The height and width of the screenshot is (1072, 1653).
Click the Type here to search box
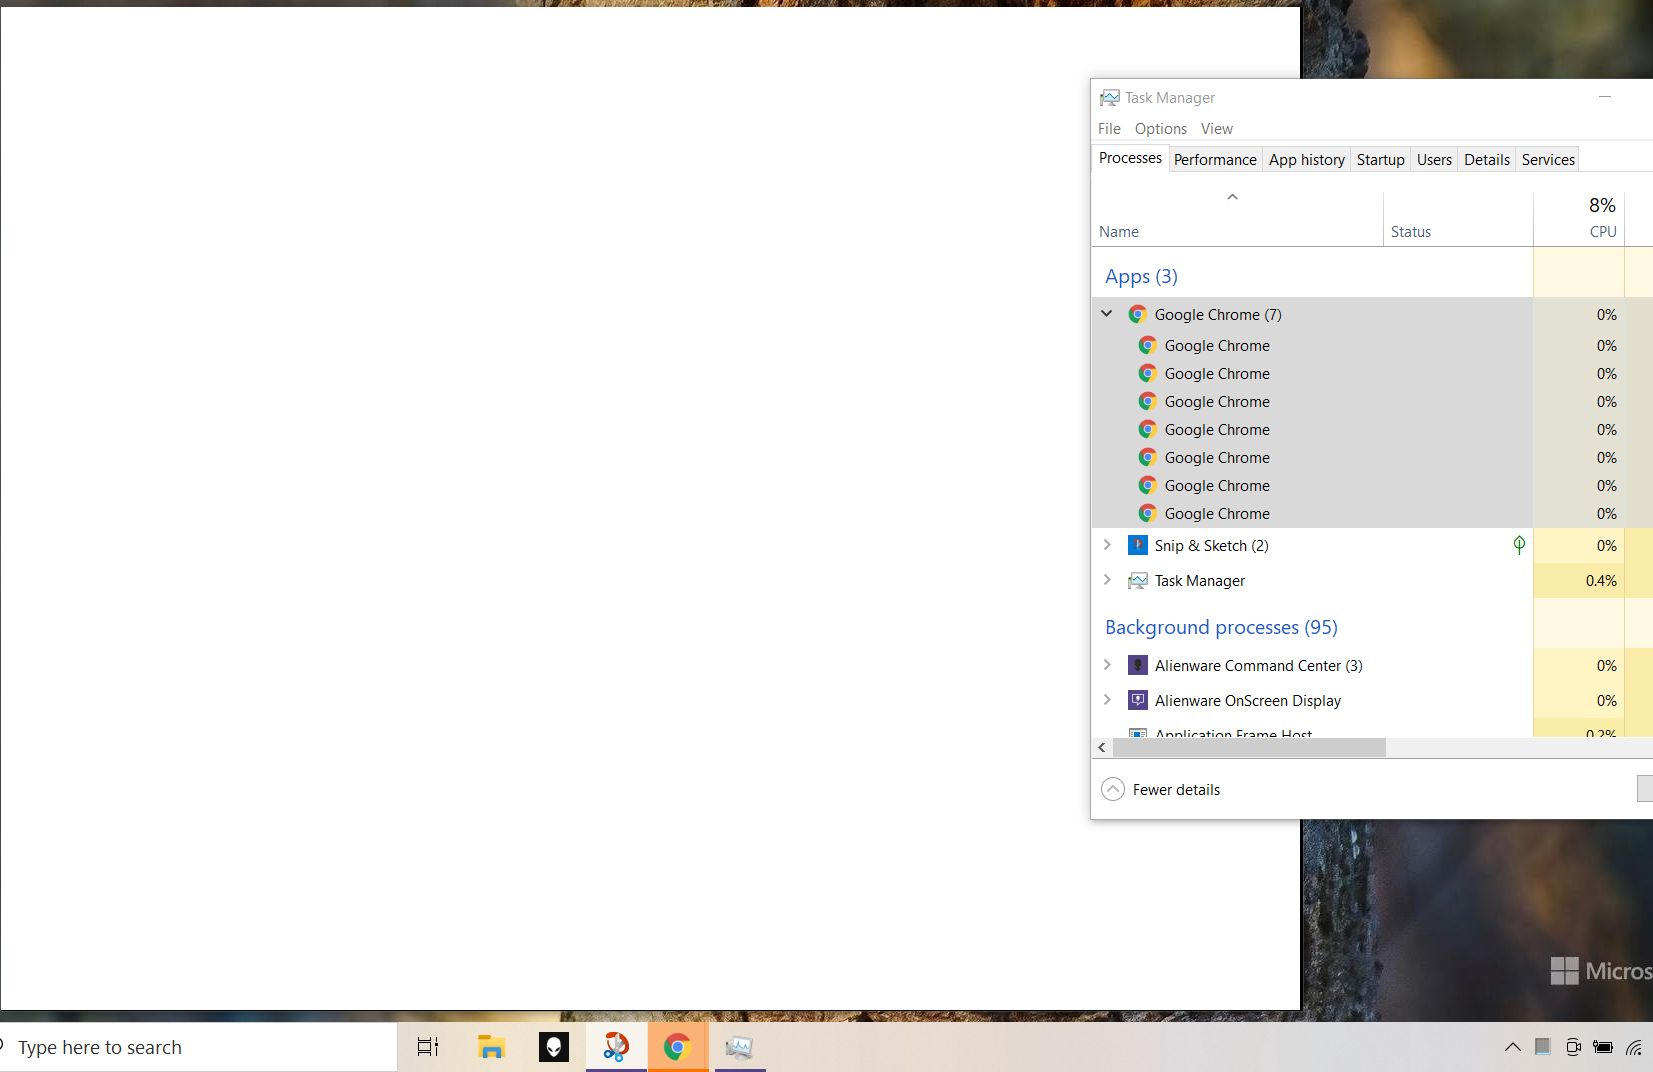point(198,1047)
